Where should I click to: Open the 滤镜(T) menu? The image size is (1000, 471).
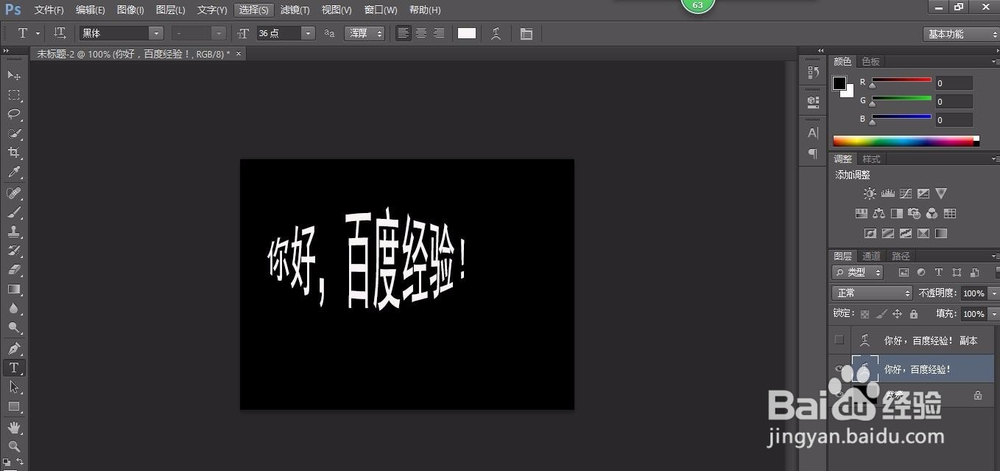point(295,10)
